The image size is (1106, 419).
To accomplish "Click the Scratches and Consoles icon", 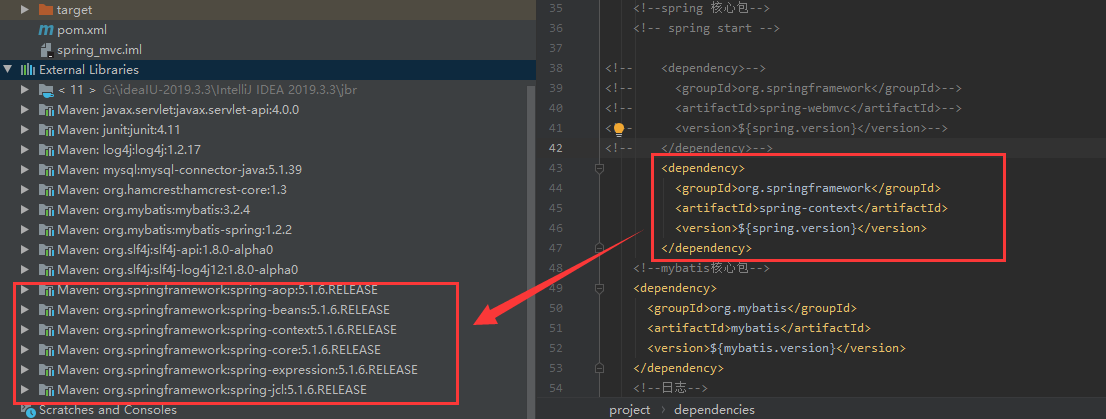I will (28, 410).
